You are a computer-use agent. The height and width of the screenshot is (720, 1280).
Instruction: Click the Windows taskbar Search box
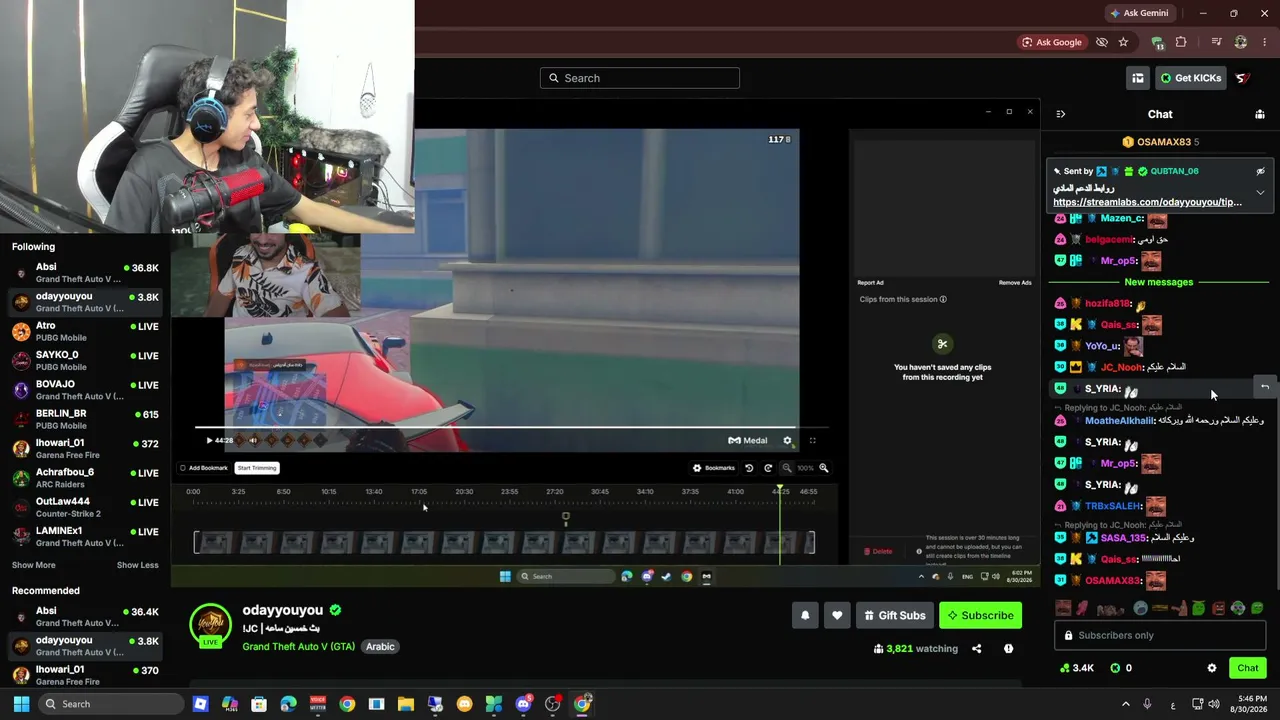[112, 704]
